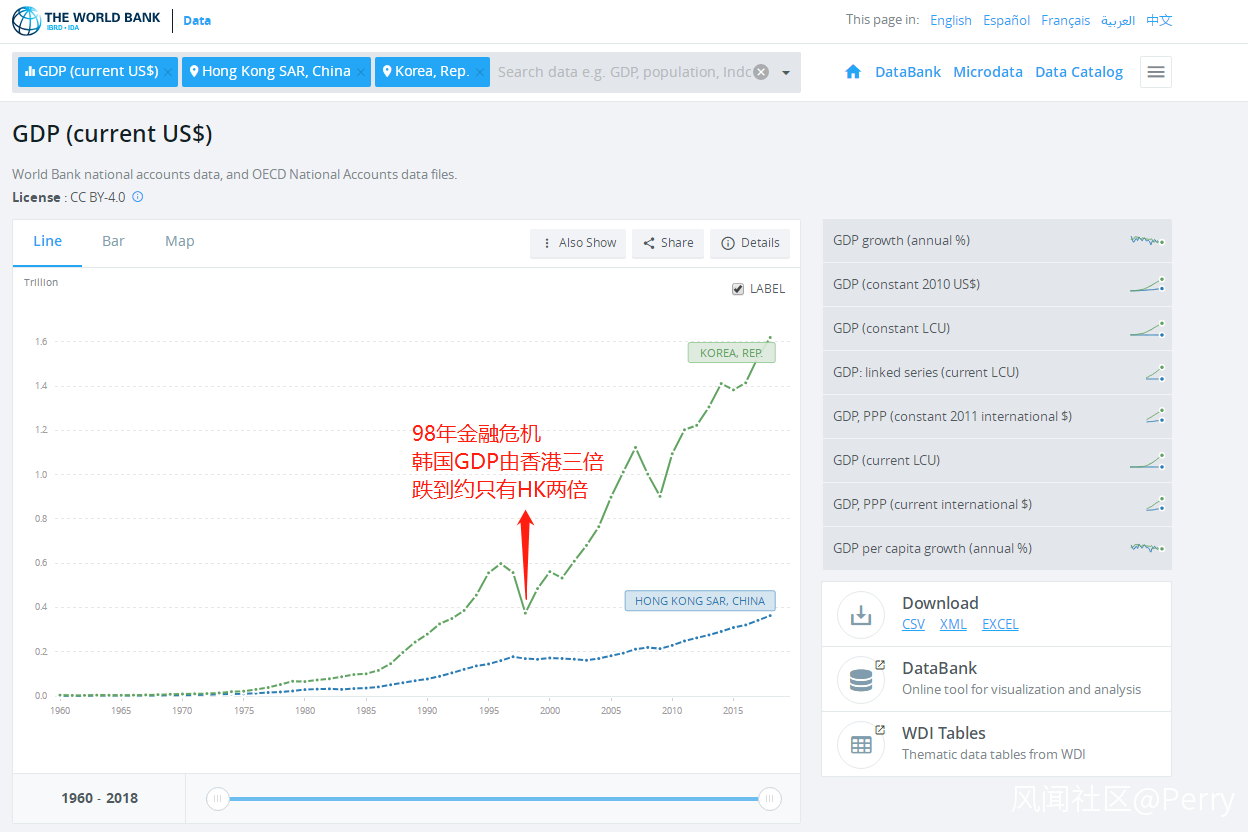
Task: Open GDP: linked series sparkline
Action: tap(1155, 372)
